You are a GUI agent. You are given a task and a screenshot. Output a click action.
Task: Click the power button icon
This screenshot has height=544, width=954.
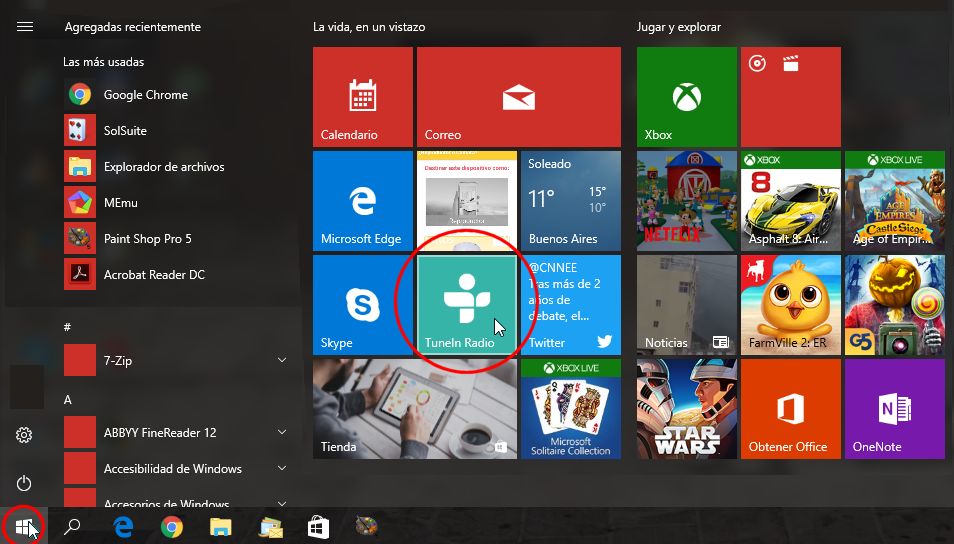(24, 483)
